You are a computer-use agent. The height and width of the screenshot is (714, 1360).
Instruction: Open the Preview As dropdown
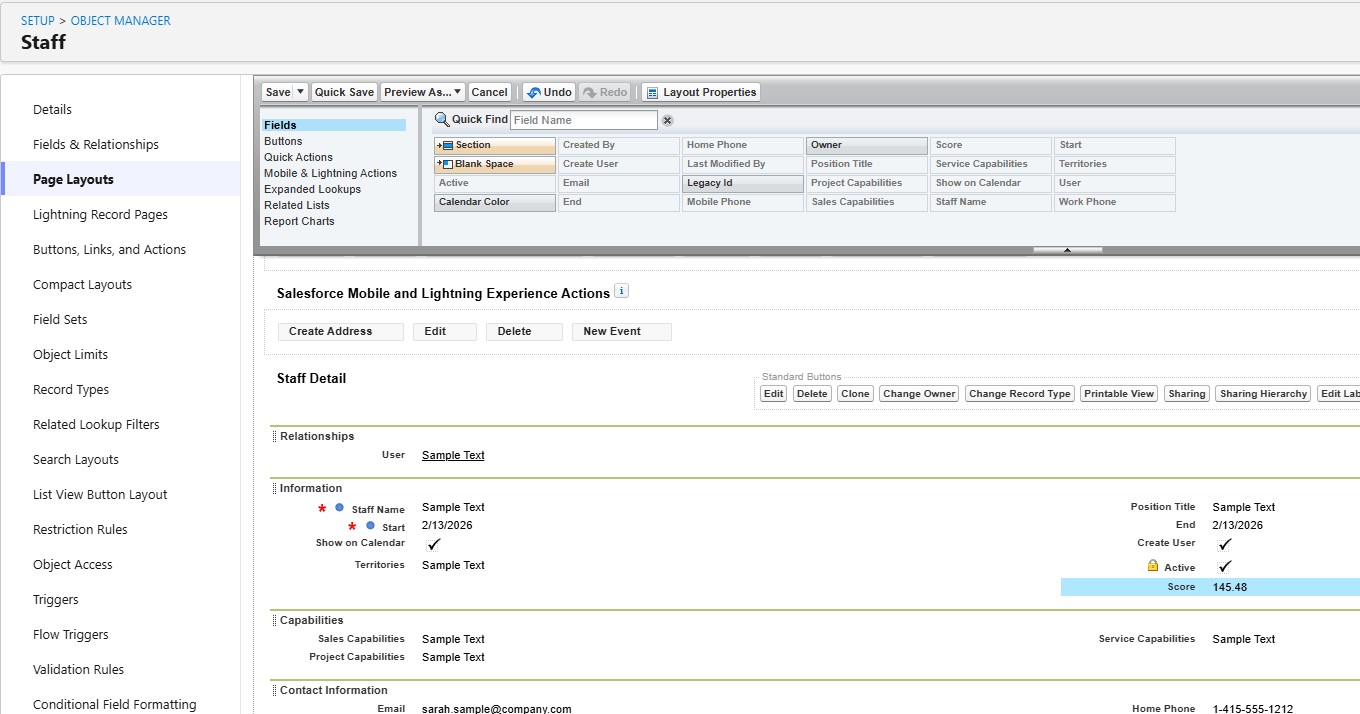pos(423,92)
